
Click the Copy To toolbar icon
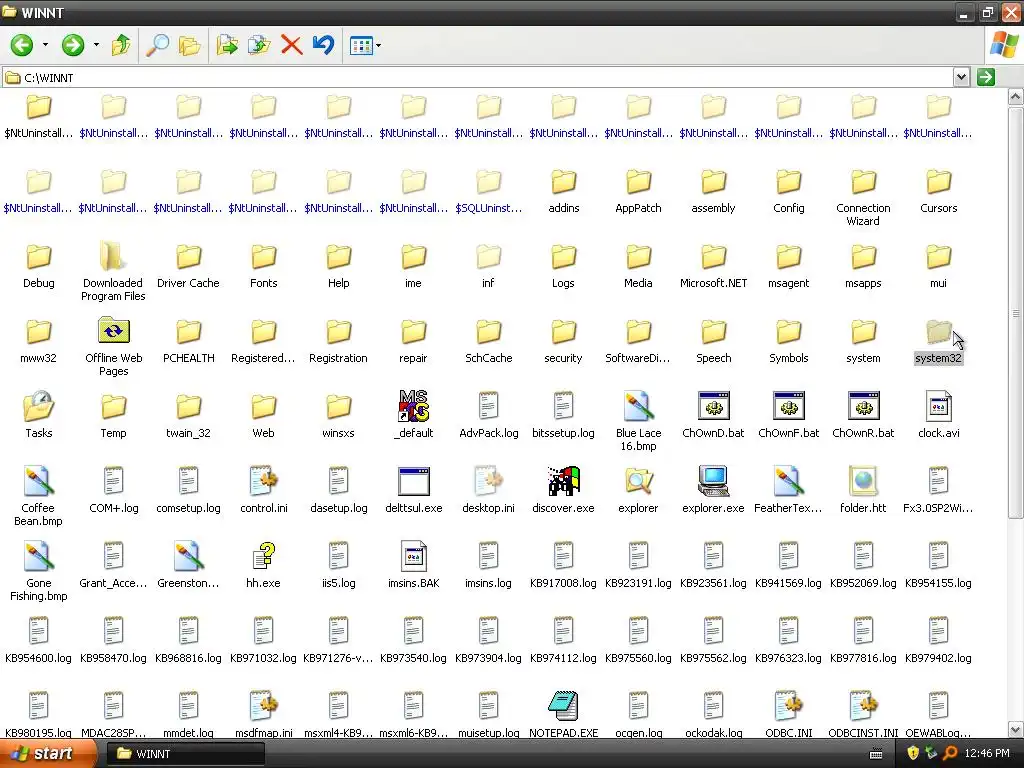click(259, 45)
